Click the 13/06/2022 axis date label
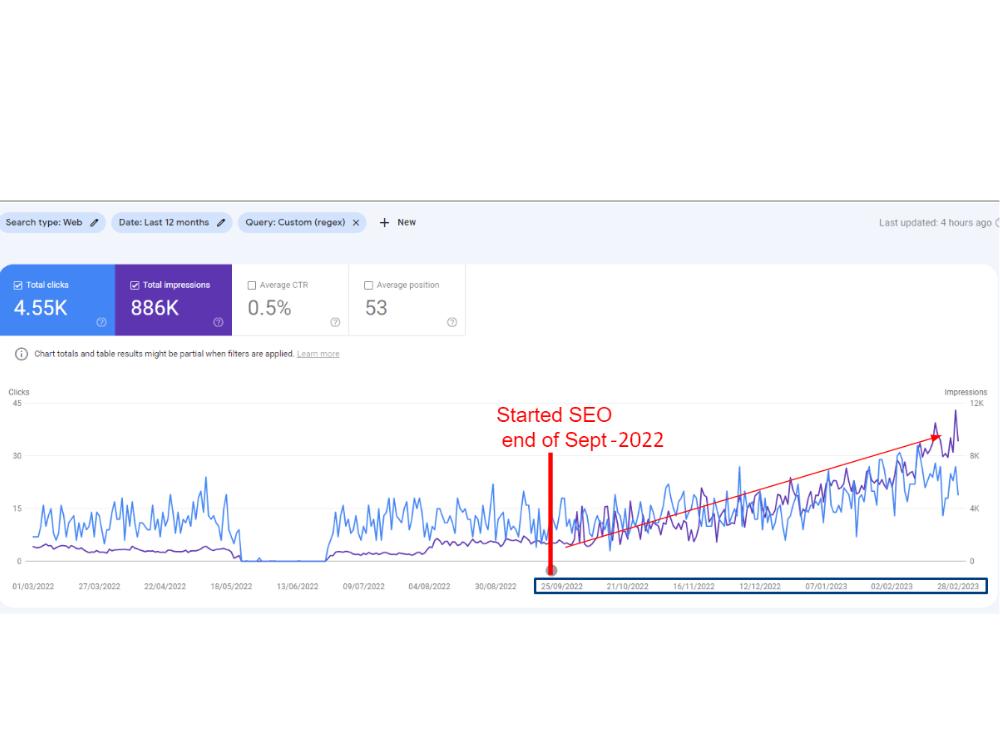The width and height of the screenshot is (1000, 750). click(x=297, y=586)
